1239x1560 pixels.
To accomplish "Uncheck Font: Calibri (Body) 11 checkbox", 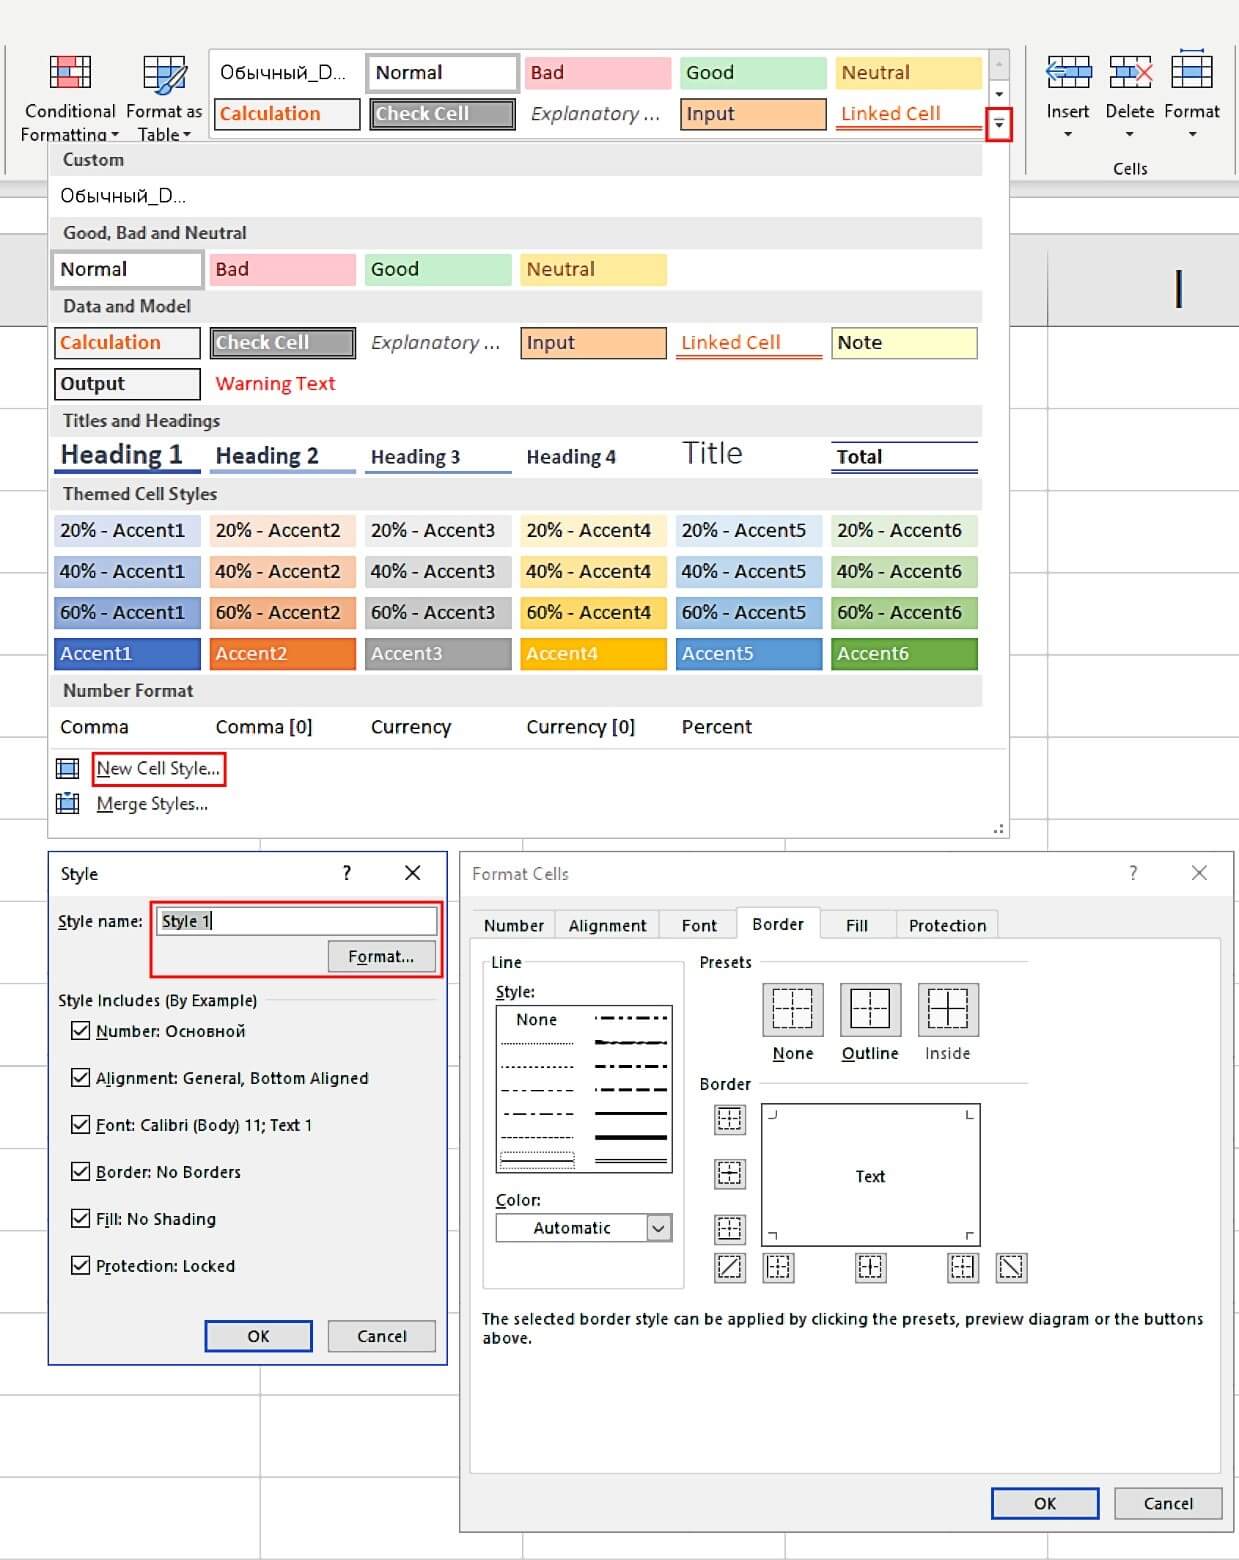I will click(x=81, y=1124).
